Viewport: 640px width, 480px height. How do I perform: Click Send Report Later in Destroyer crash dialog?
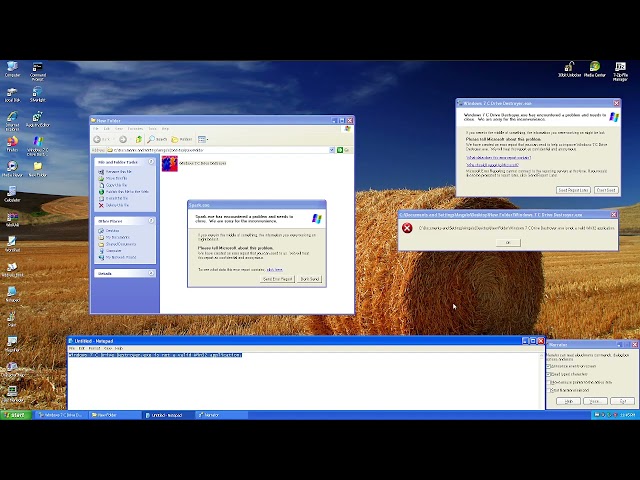click(x=573, y=190)
